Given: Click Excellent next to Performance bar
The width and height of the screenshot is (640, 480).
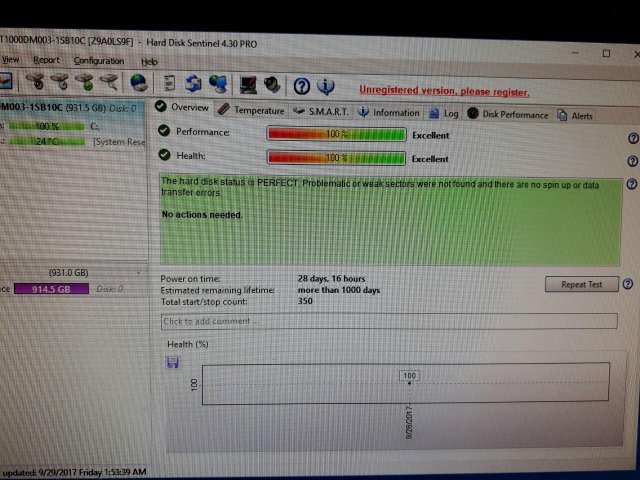Looking at the screenshot, I should click(431, 135).
